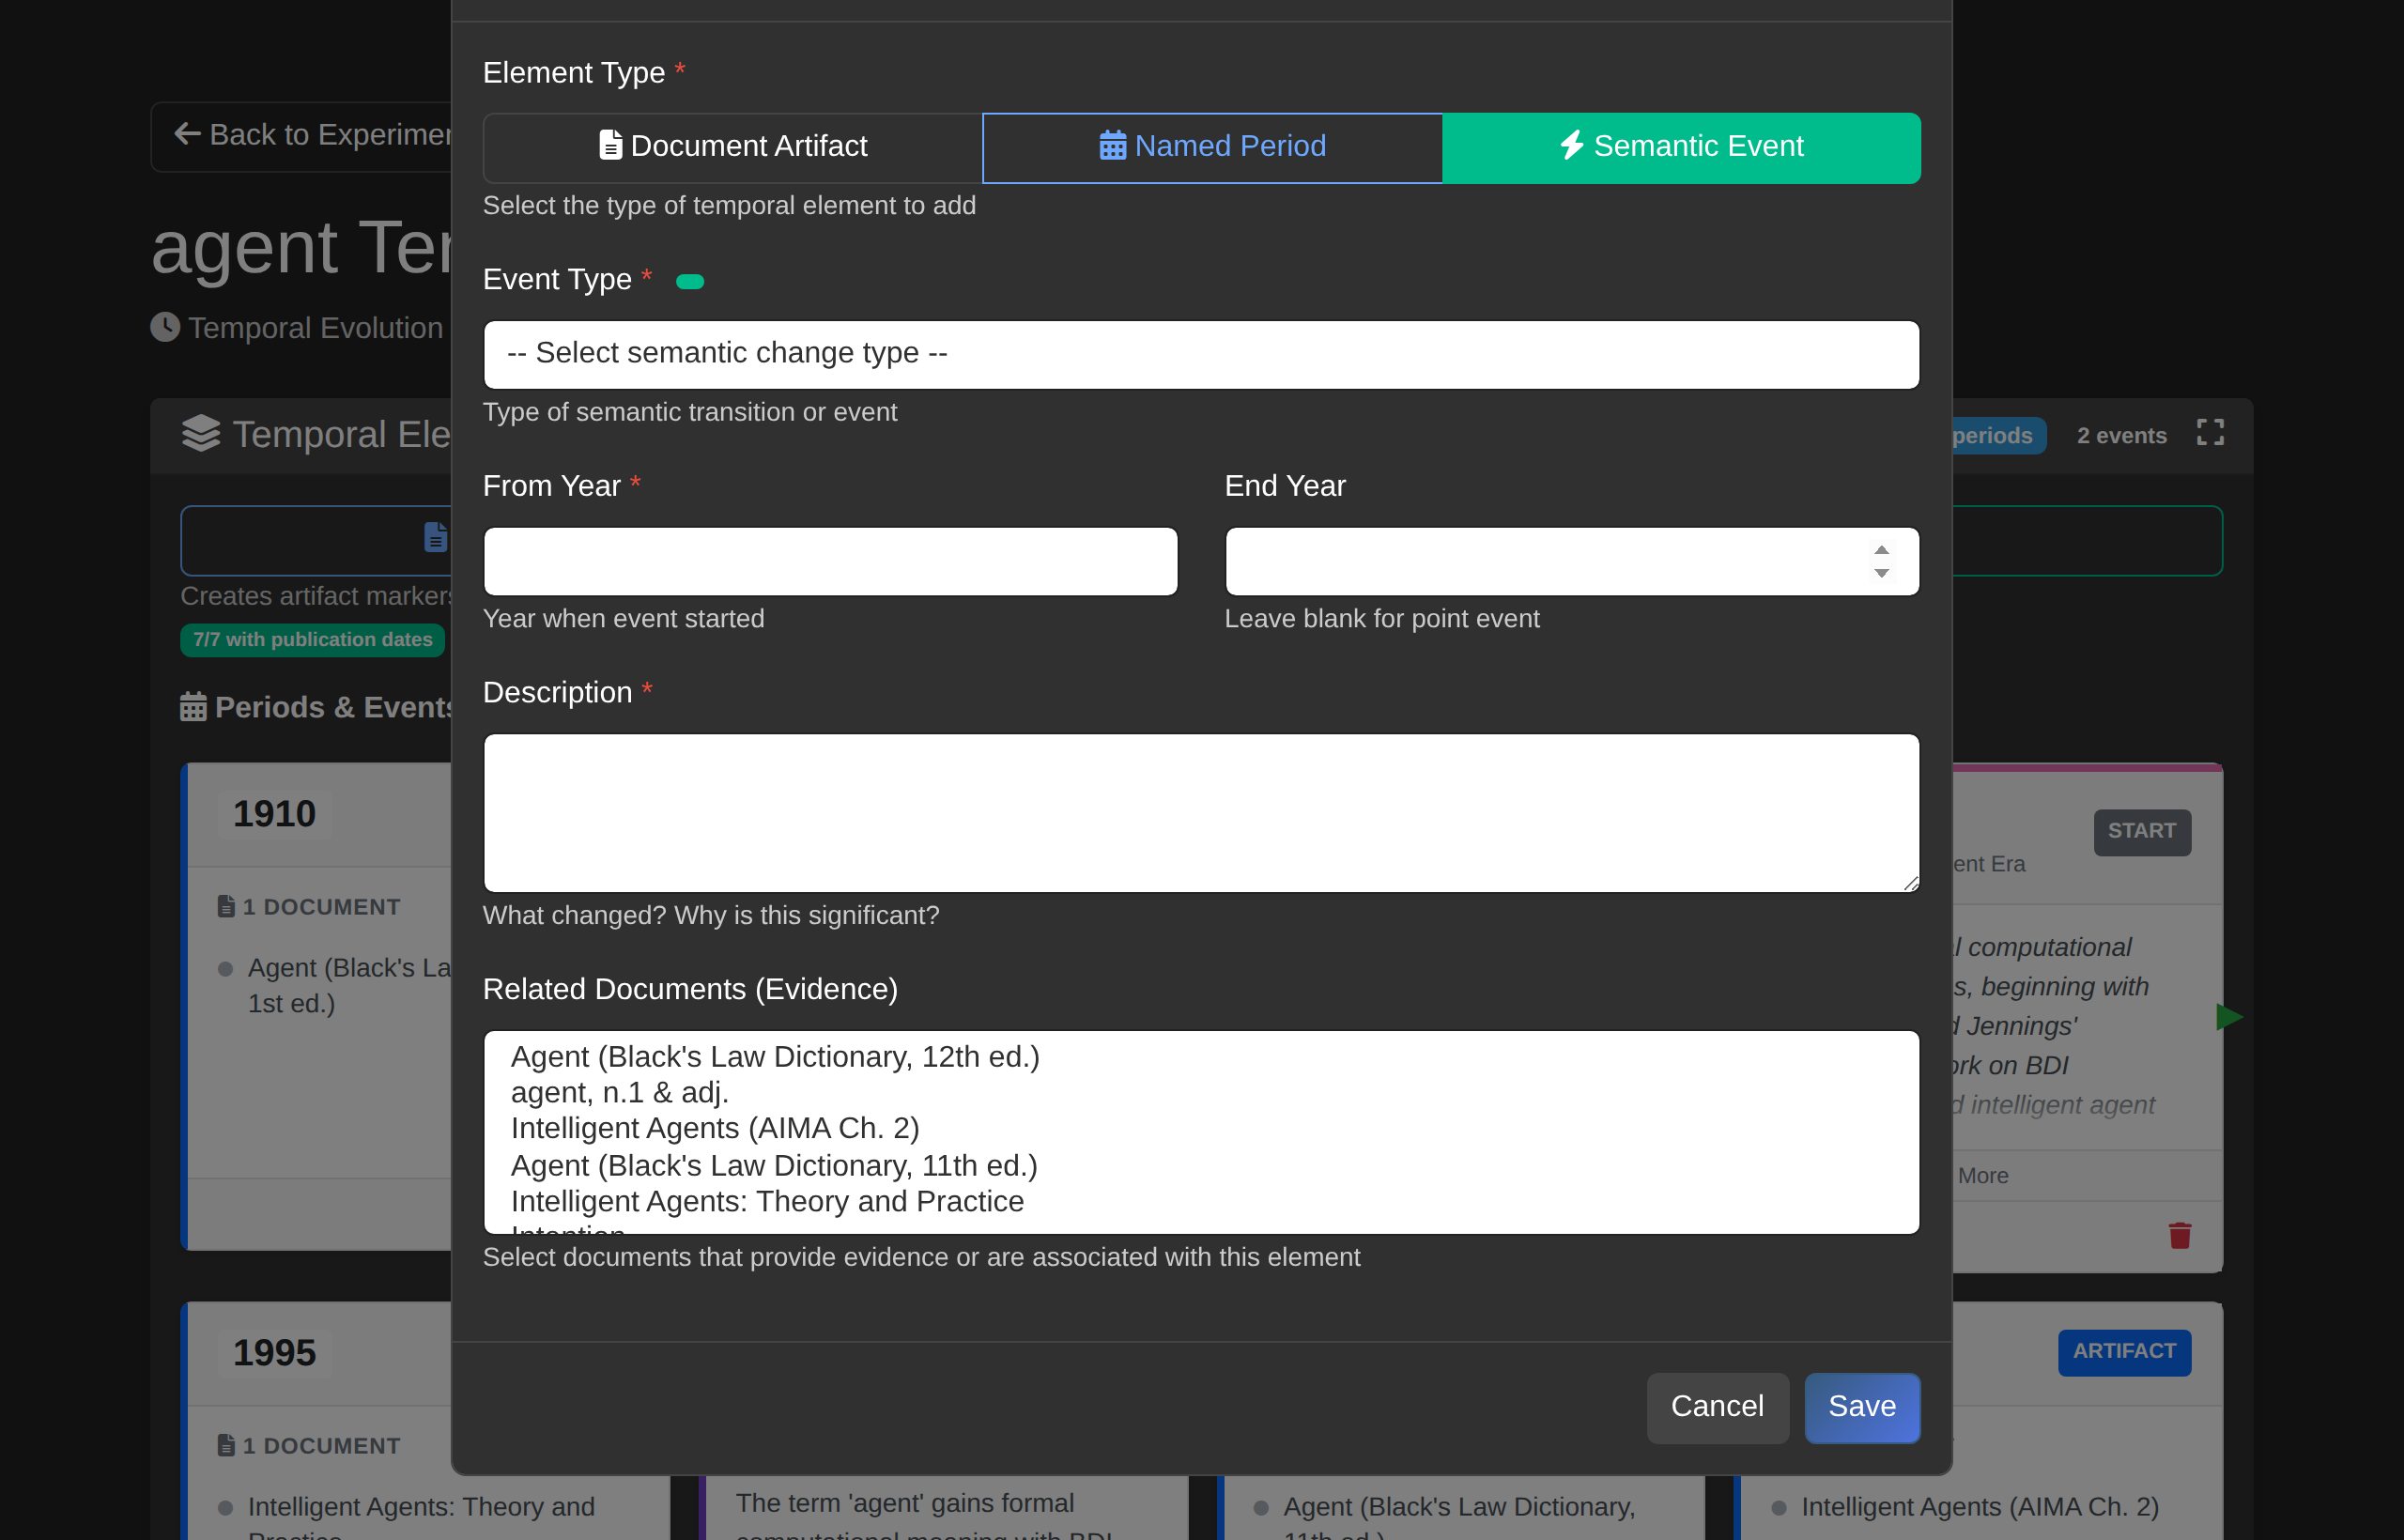The image size is (2404, 1540).
Task: Open the semantic change type dropdown
Action: (1201, 354)
